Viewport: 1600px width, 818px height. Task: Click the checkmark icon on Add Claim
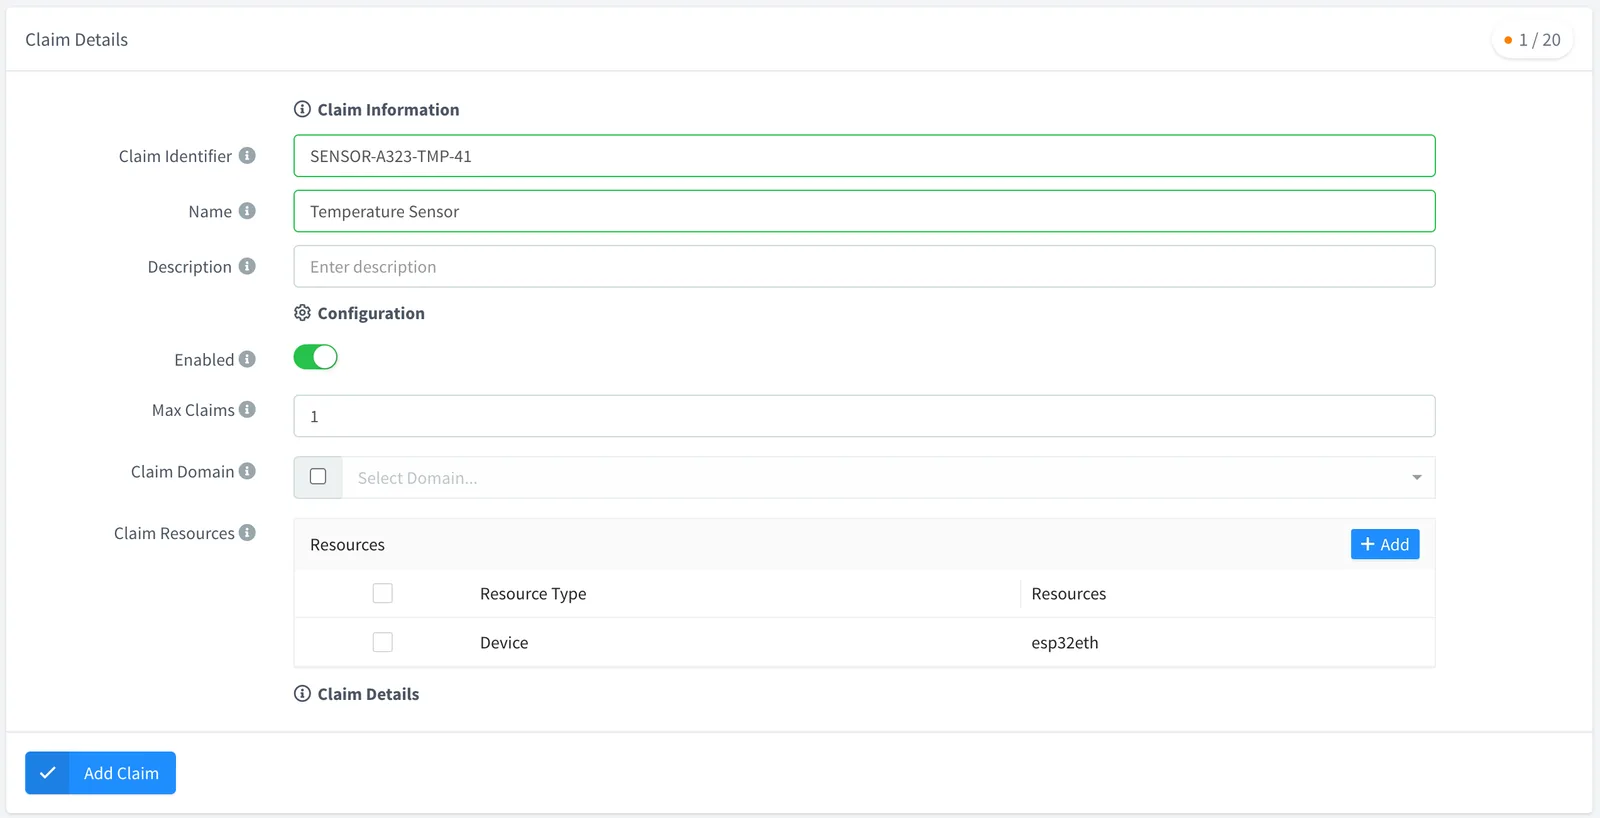point(47,773)
